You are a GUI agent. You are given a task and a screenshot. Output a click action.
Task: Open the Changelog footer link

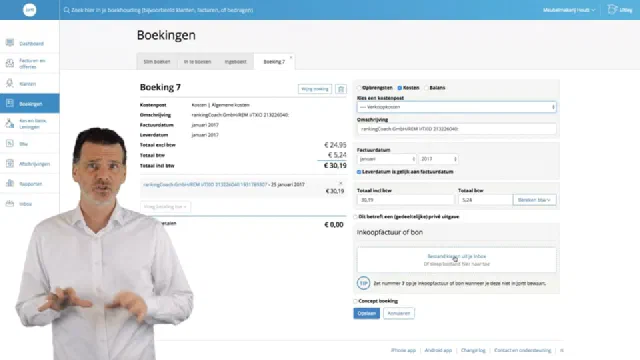tap(473, 350)
